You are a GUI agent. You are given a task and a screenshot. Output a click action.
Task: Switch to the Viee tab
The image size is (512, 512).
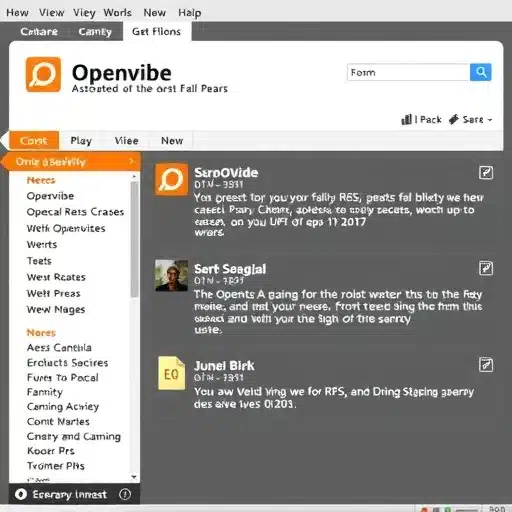point(126,141)
